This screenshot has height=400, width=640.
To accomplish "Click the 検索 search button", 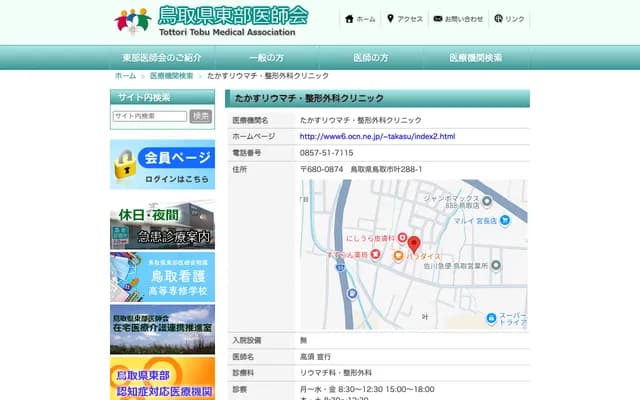I will [201, 116].
